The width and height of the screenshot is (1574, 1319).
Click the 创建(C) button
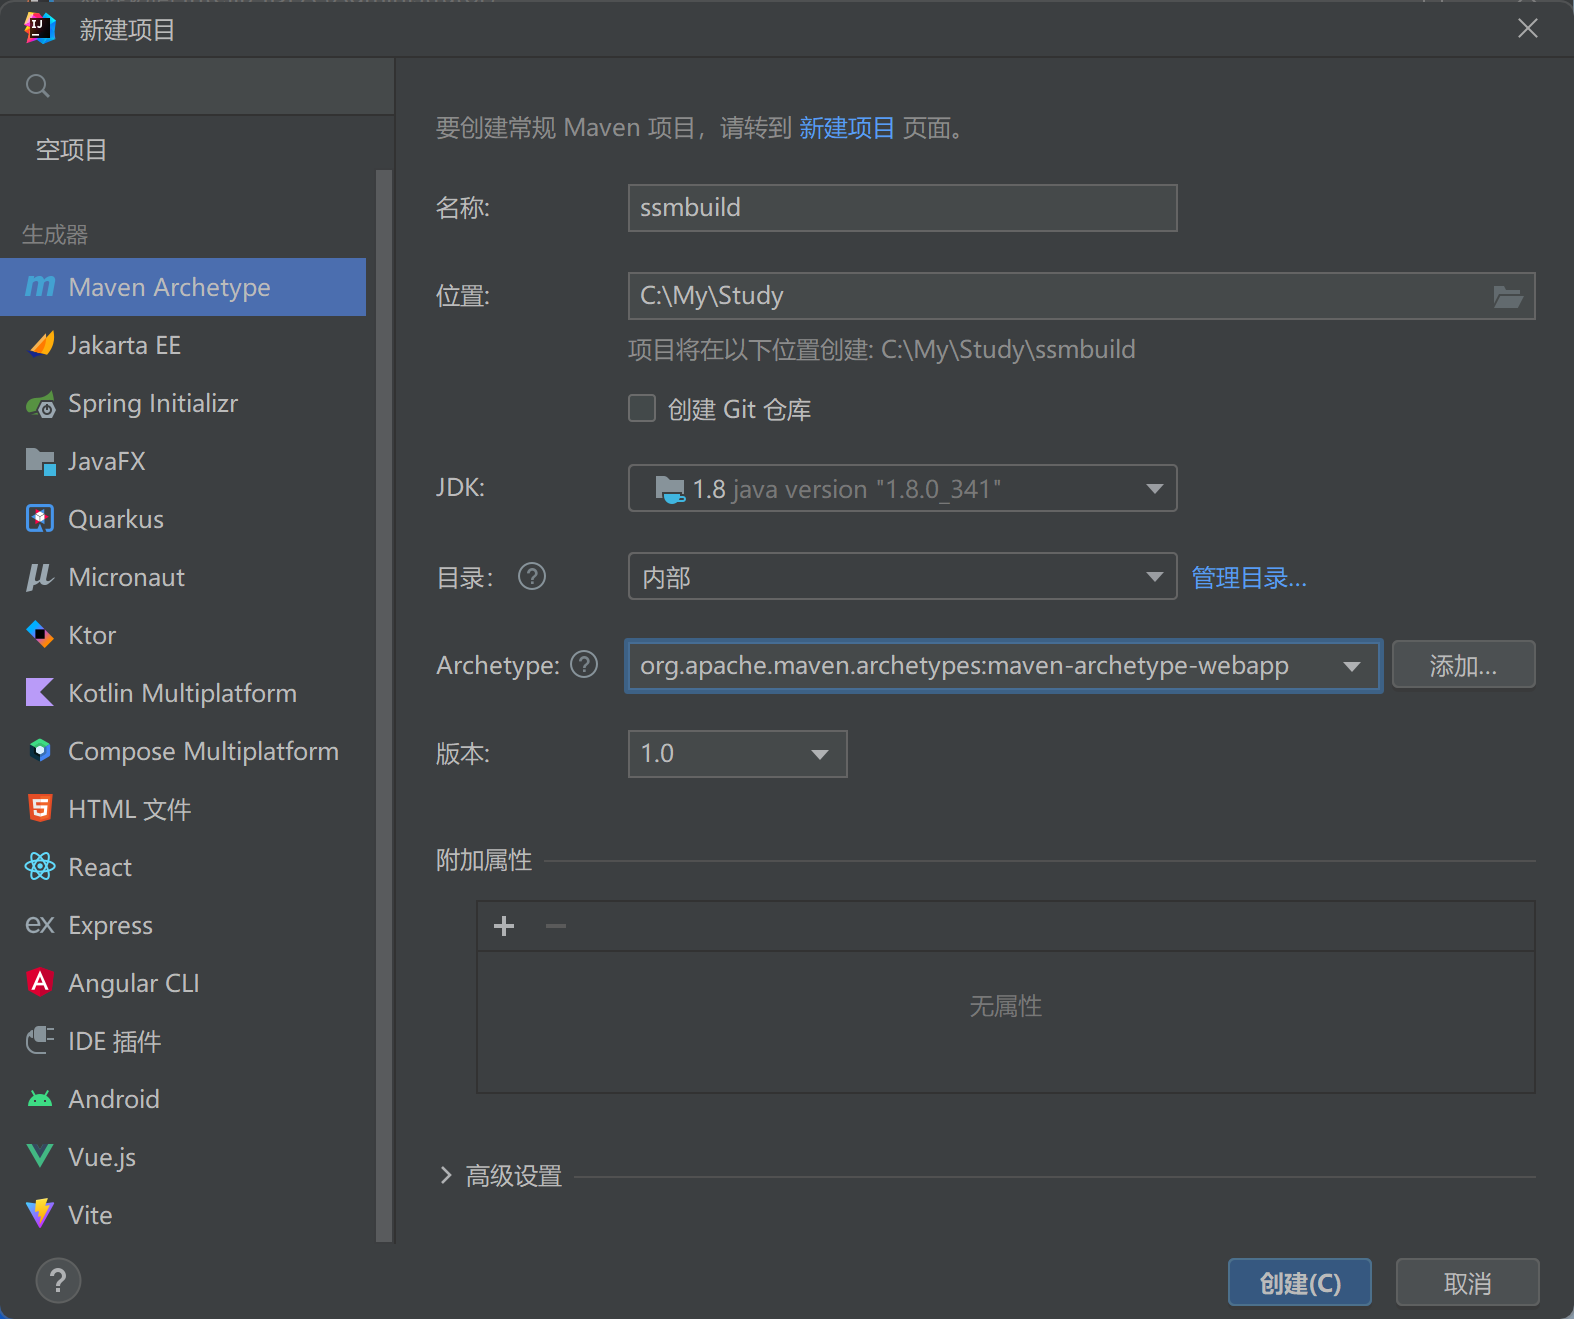pos(1300,1282)
